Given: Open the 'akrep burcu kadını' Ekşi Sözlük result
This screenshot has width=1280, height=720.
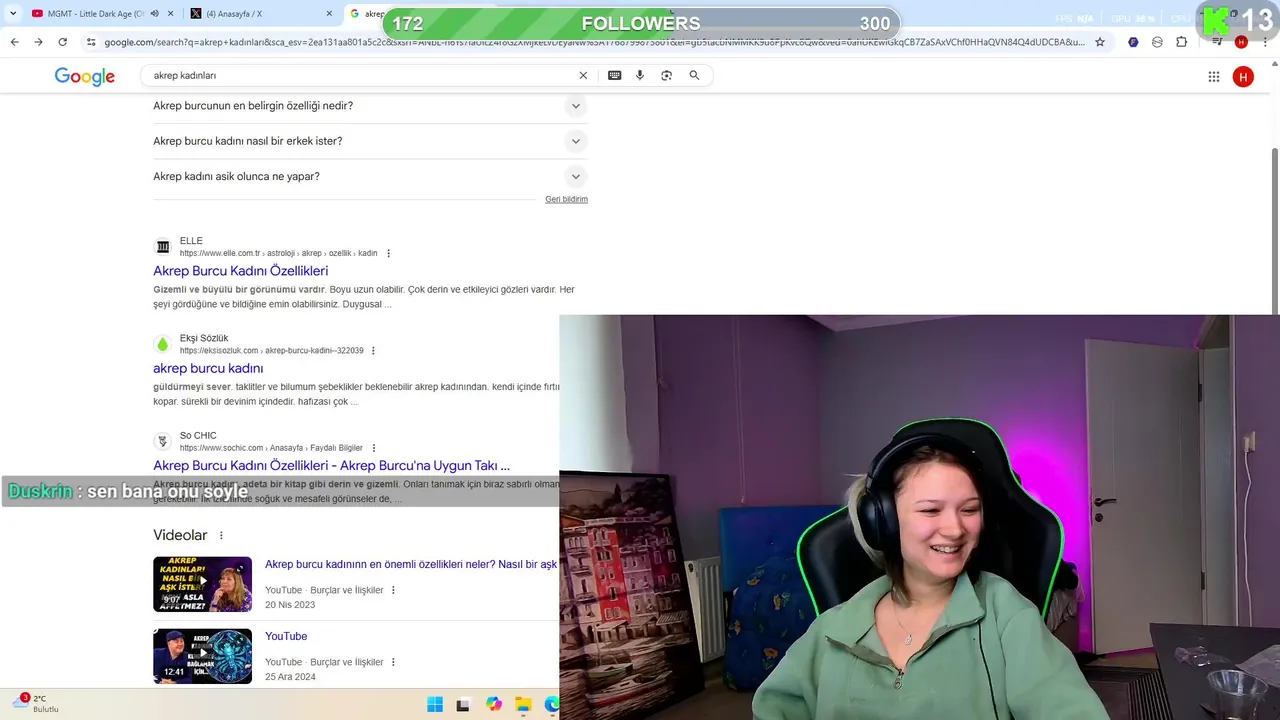Looking at the screenshot, I should coord(208,368).
